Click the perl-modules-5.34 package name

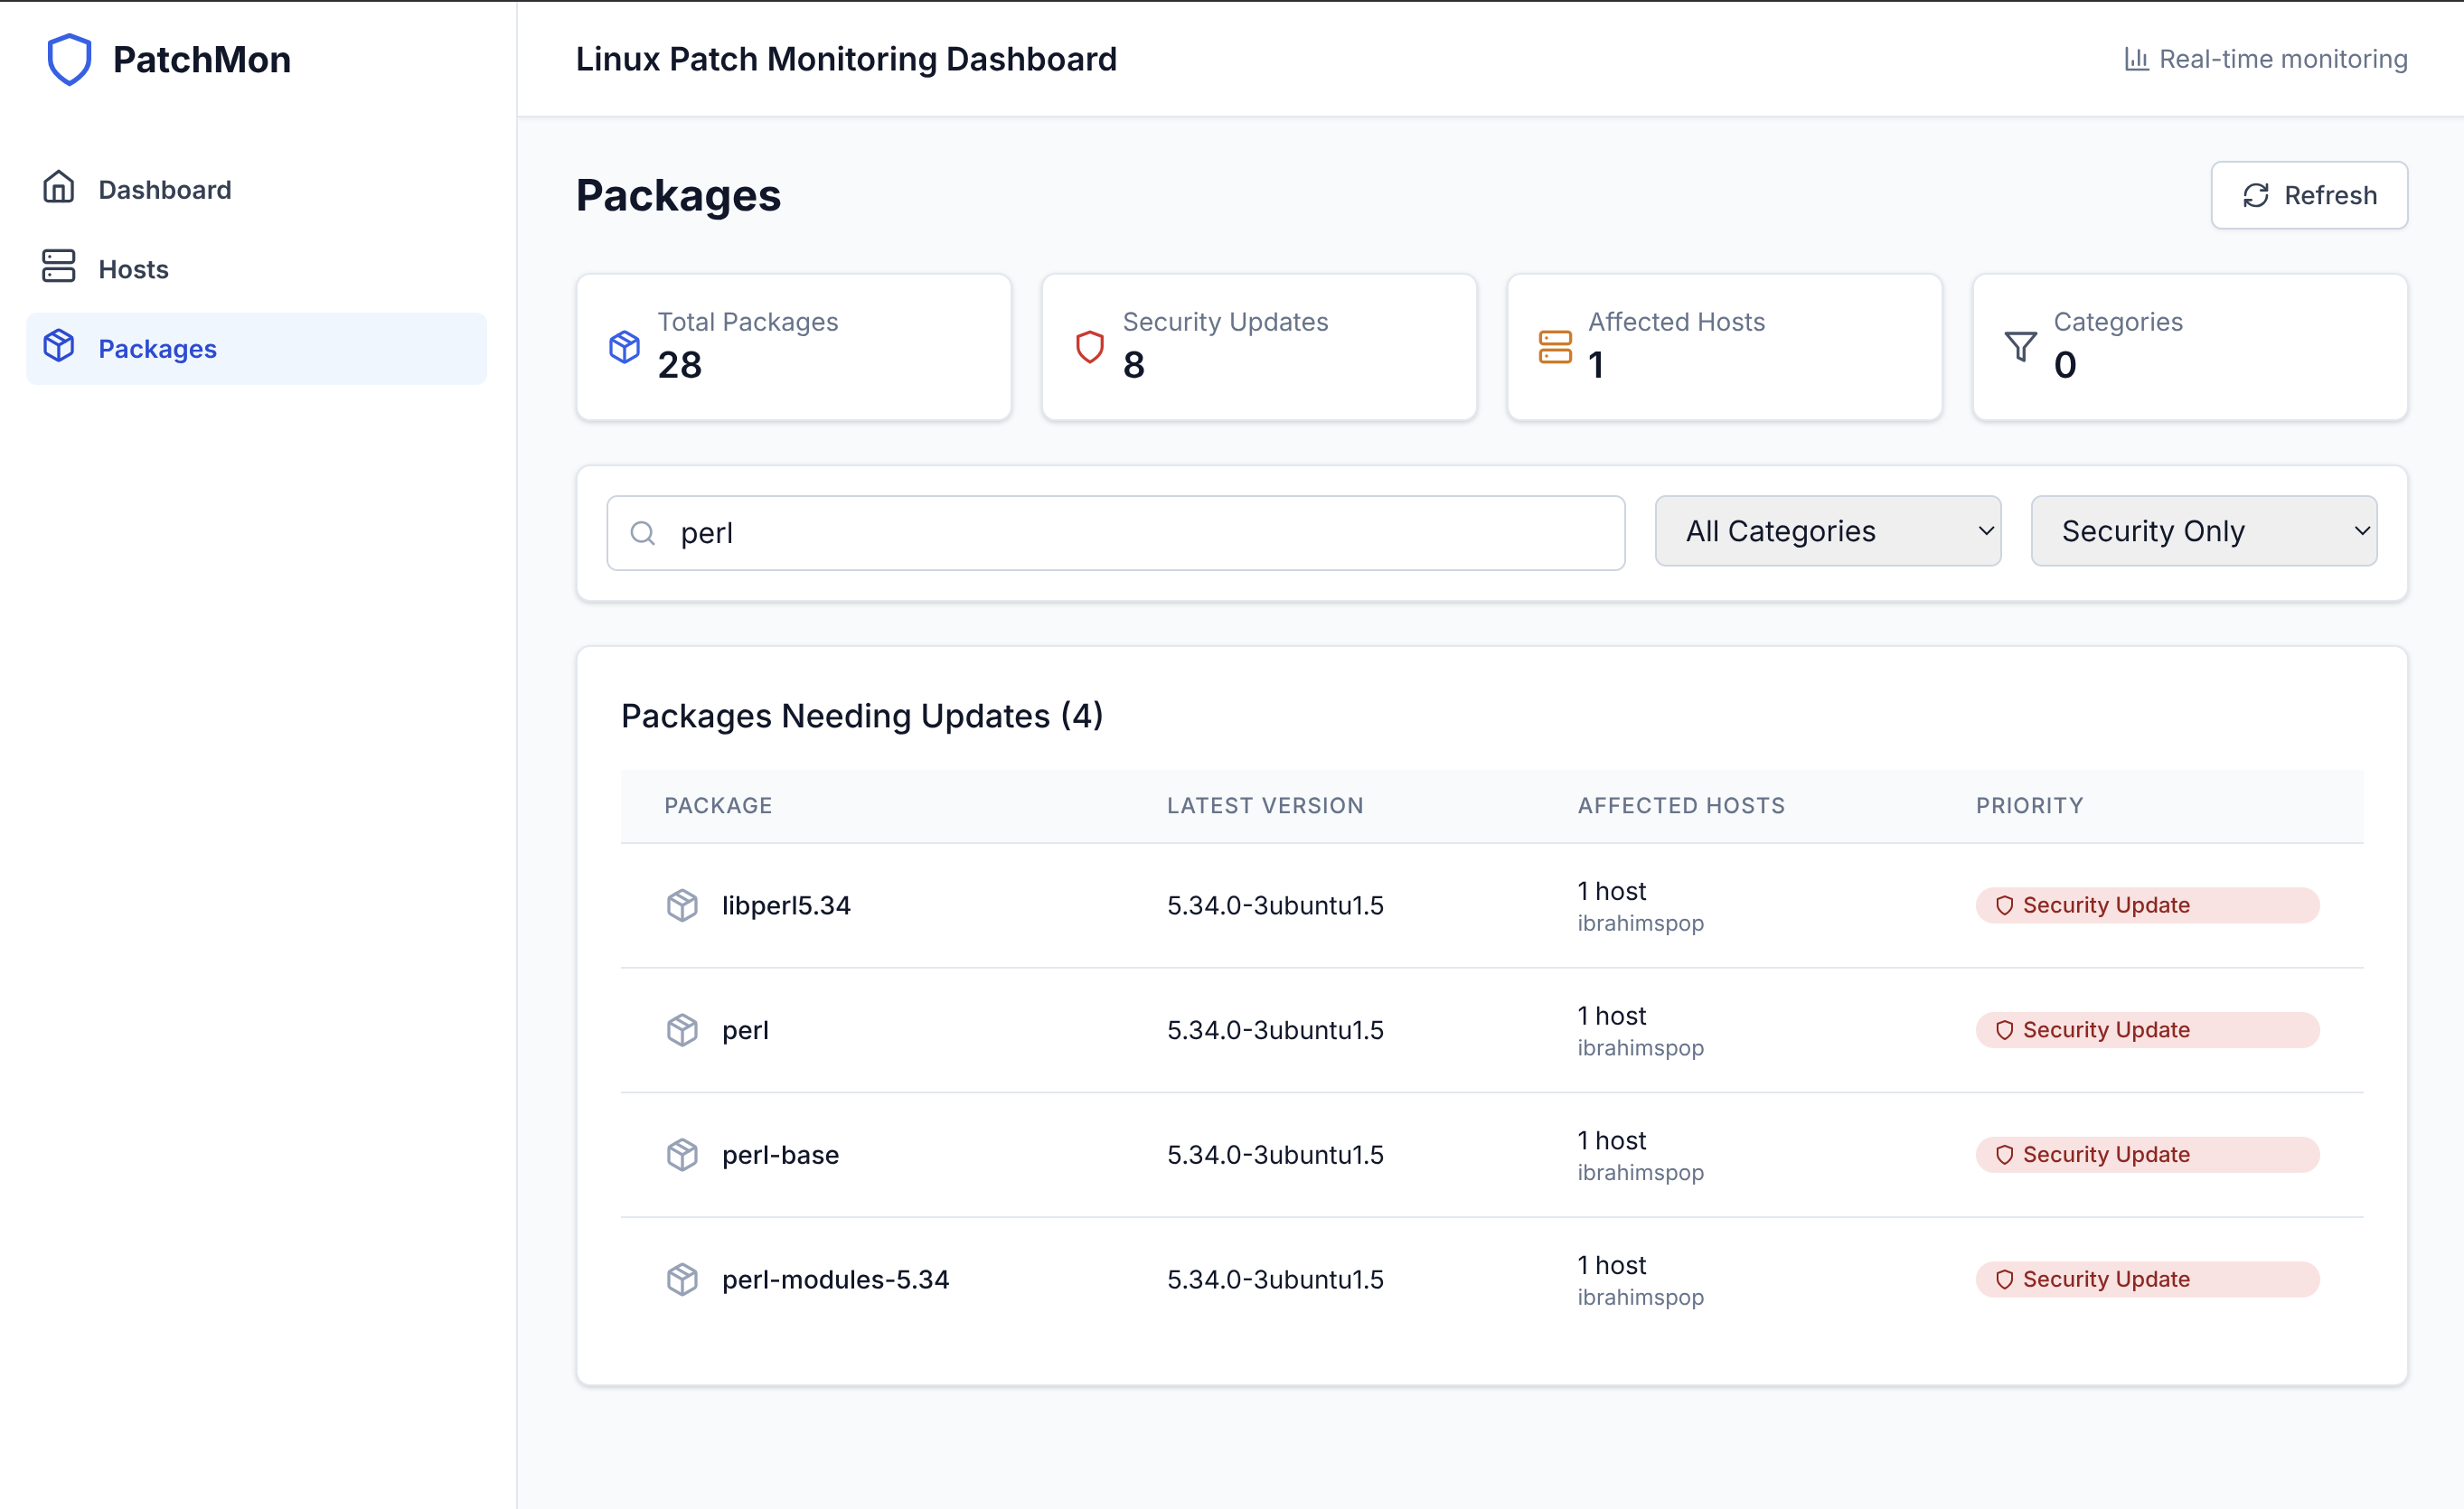click(x=835, y=1280)
